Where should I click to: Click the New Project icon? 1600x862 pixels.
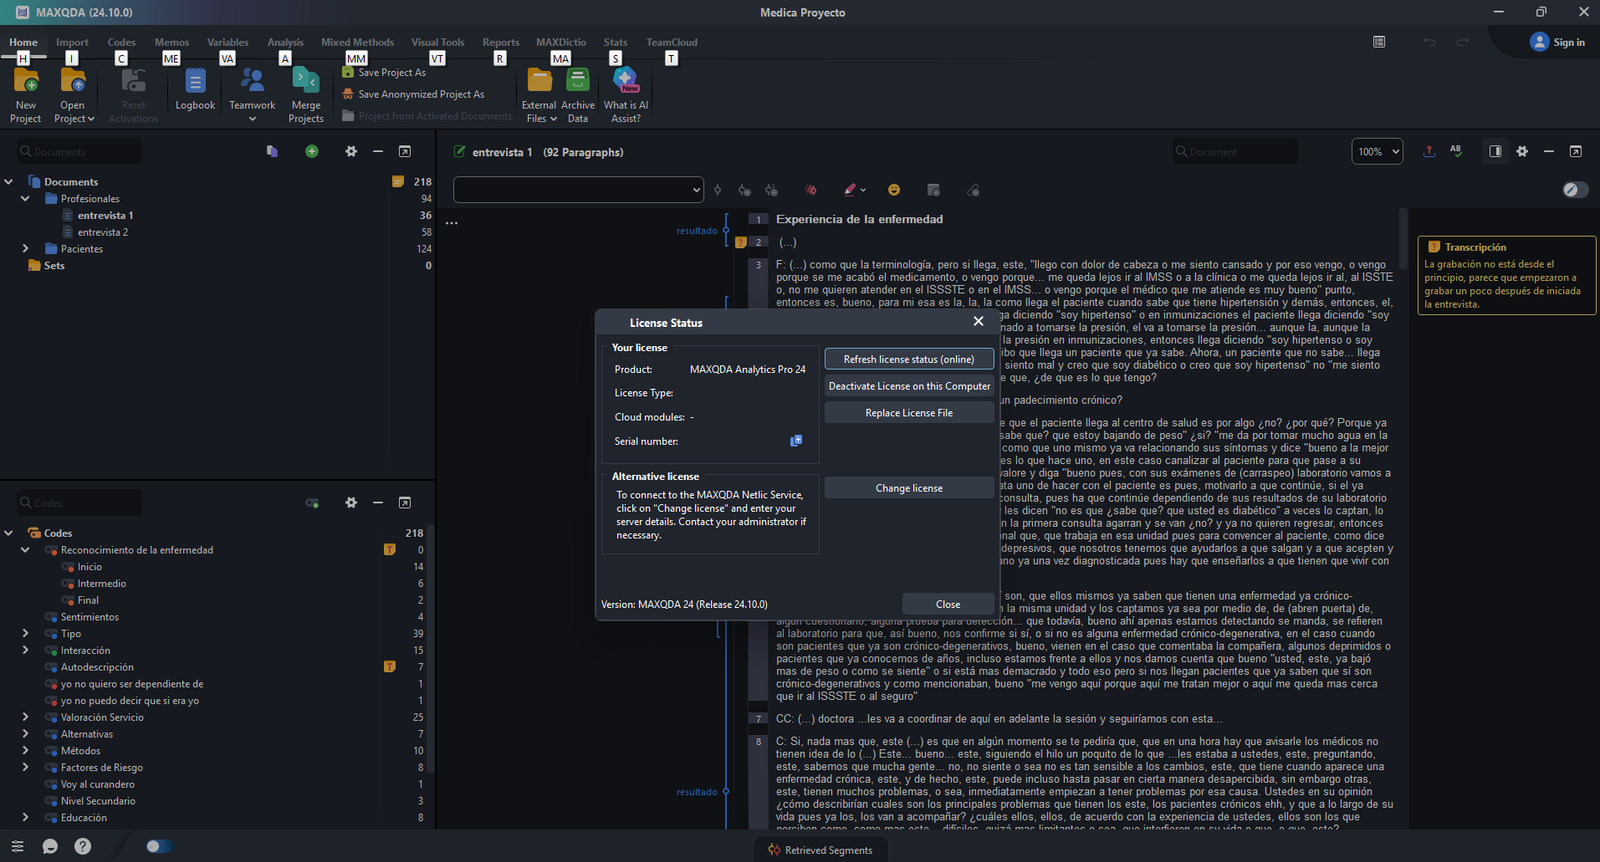tap(26, 83)
